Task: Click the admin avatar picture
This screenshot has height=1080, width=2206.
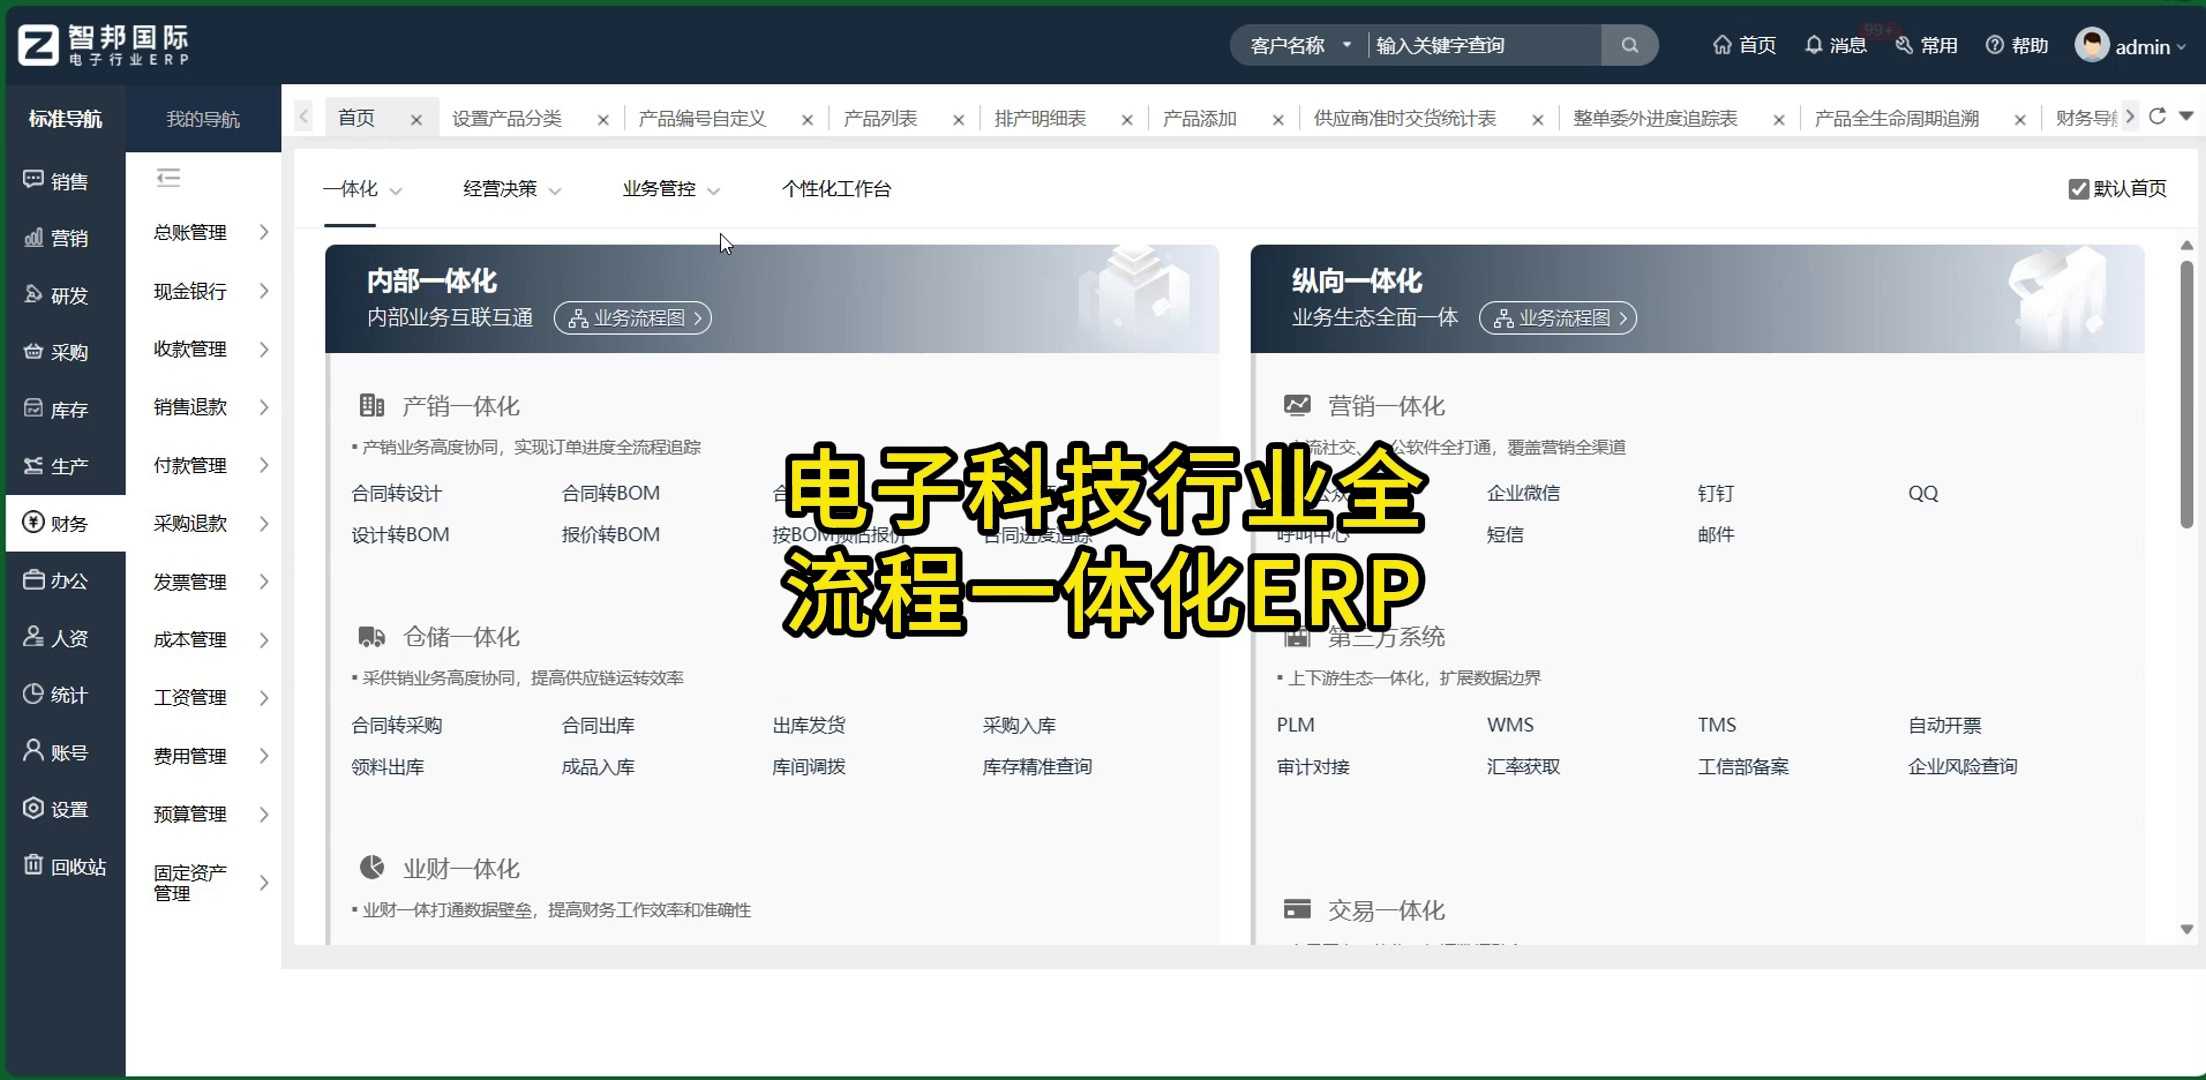Action: click(x=2091, y=45)
